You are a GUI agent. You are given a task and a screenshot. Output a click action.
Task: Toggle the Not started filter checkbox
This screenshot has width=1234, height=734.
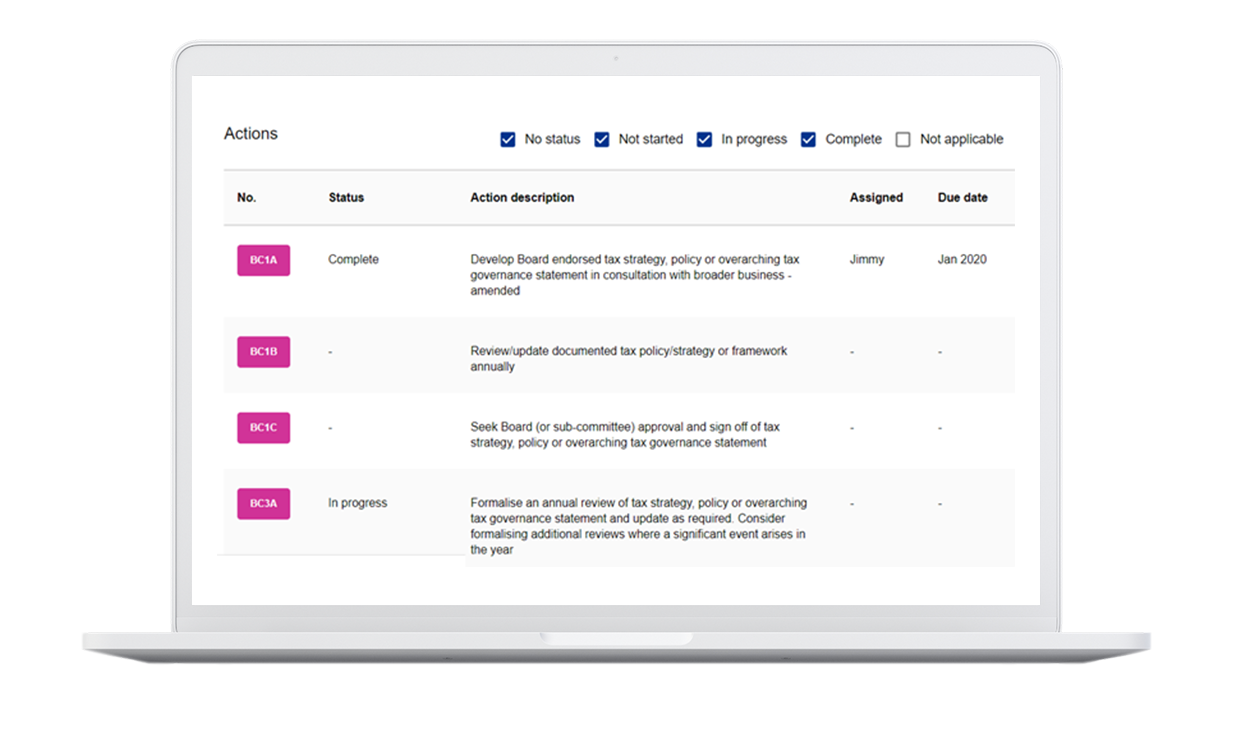pos(602,140)
